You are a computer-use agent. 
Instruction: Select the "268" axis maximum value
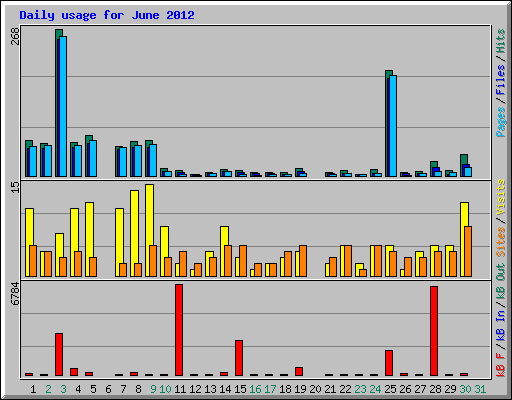(16, 36)
